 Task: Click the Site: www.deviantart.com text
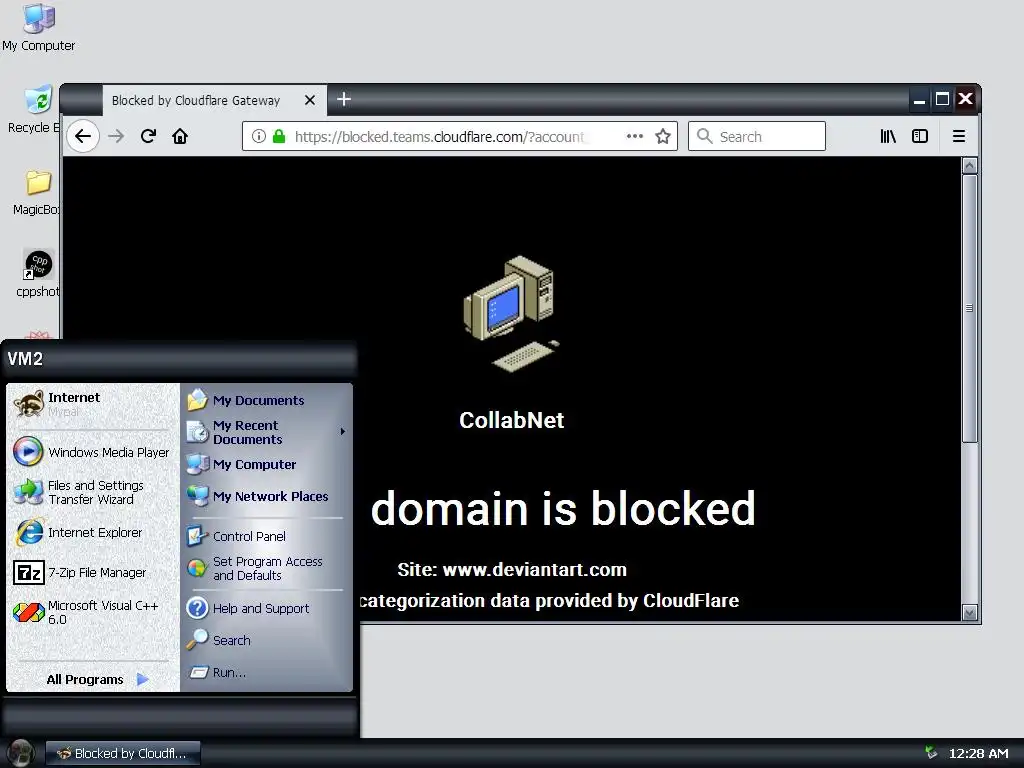coord(512,569)
